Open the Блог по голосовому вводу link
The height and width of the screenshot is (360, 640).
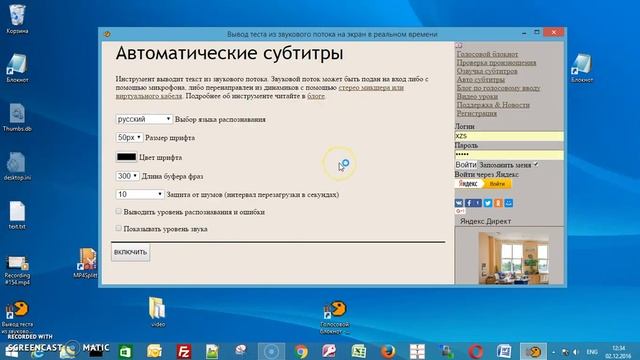[498, 88]
